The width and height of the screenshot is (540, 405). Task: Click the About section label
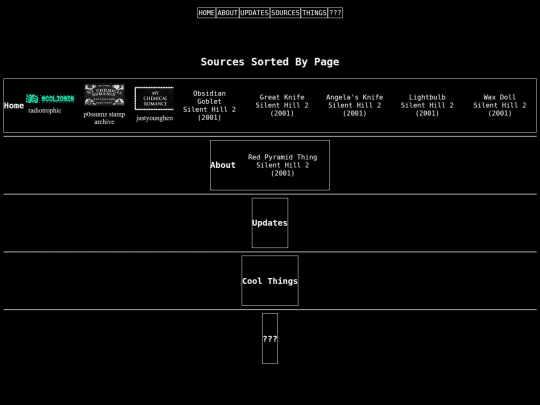223,165
